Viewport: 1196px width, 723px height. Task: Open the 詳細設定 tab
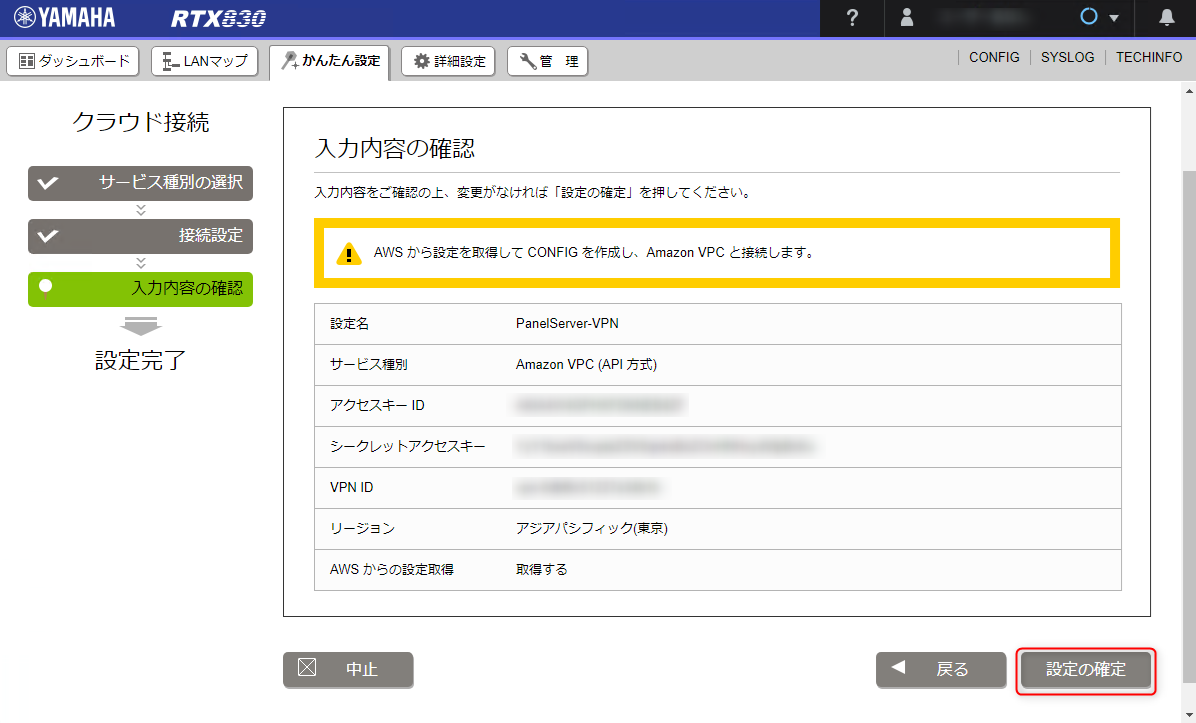click(x=449, y=61)
